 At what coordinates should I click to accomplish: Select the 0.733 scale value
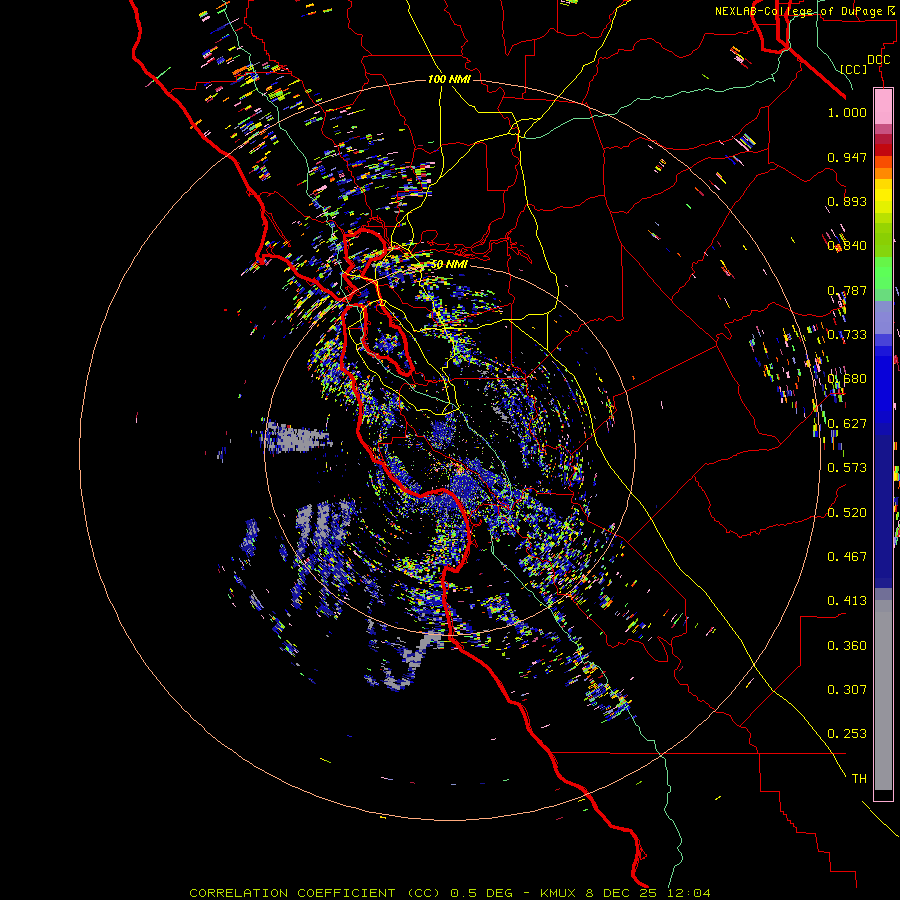tap(847, 335)
